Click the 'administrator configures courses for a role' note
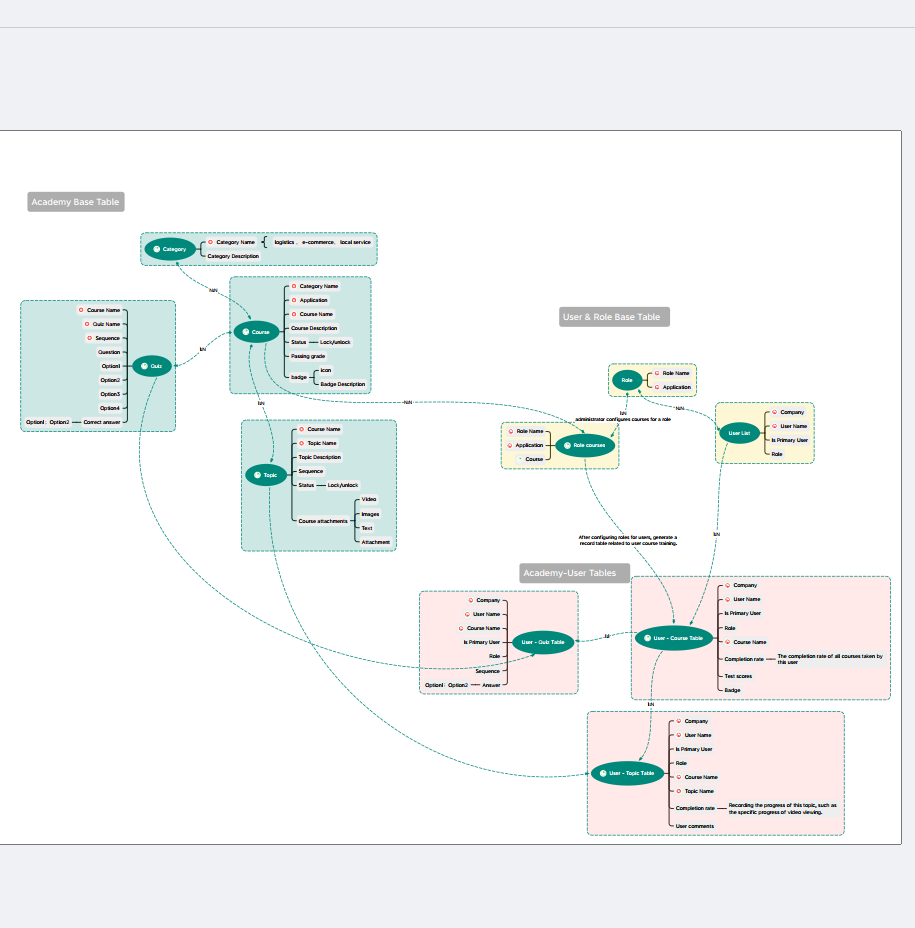Screen dimensions: 915x928 [622, 419]
